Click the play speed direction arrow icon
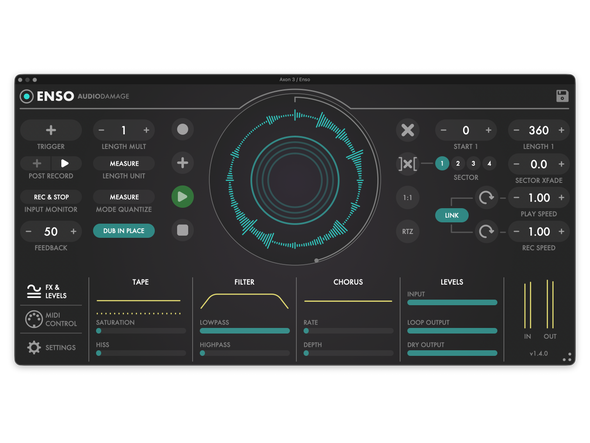This screenshot has width=590, height=443. (486, 197)
